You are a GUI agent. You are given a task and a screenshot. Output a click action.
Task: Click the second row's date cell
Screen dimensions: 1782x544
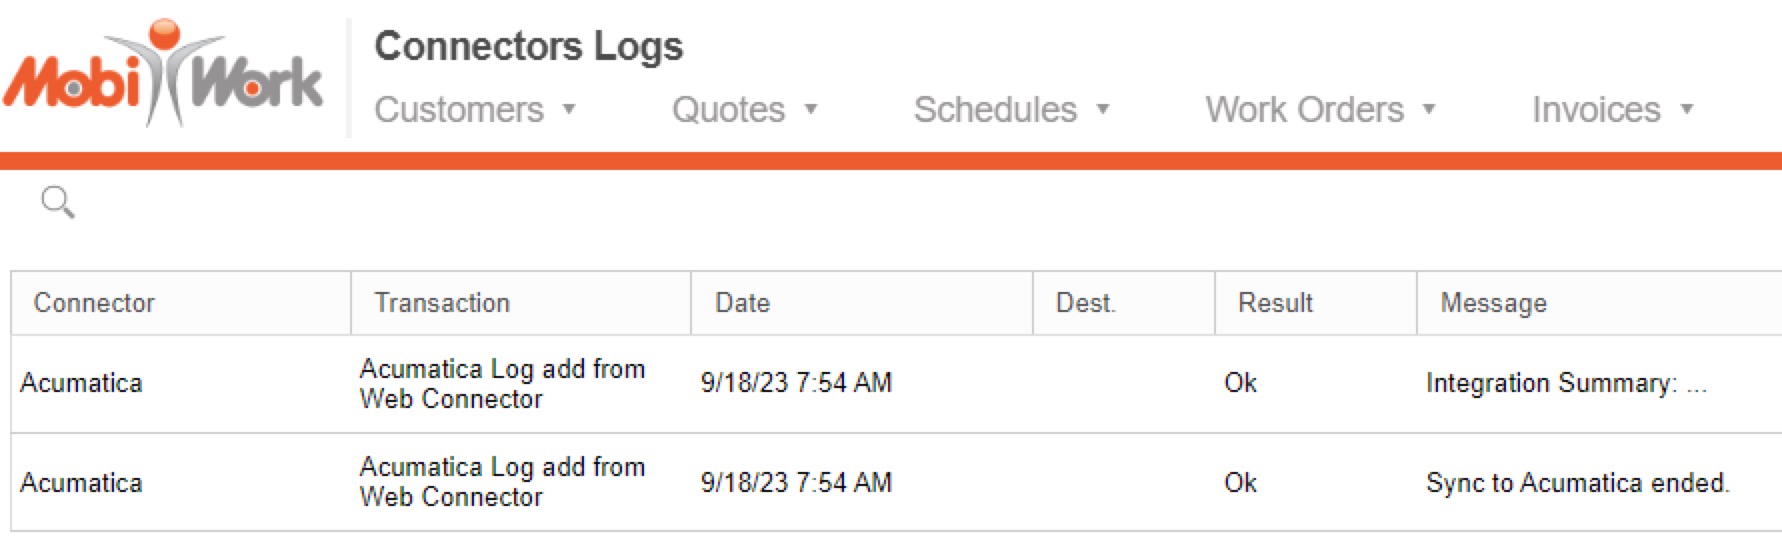[796, 483]
